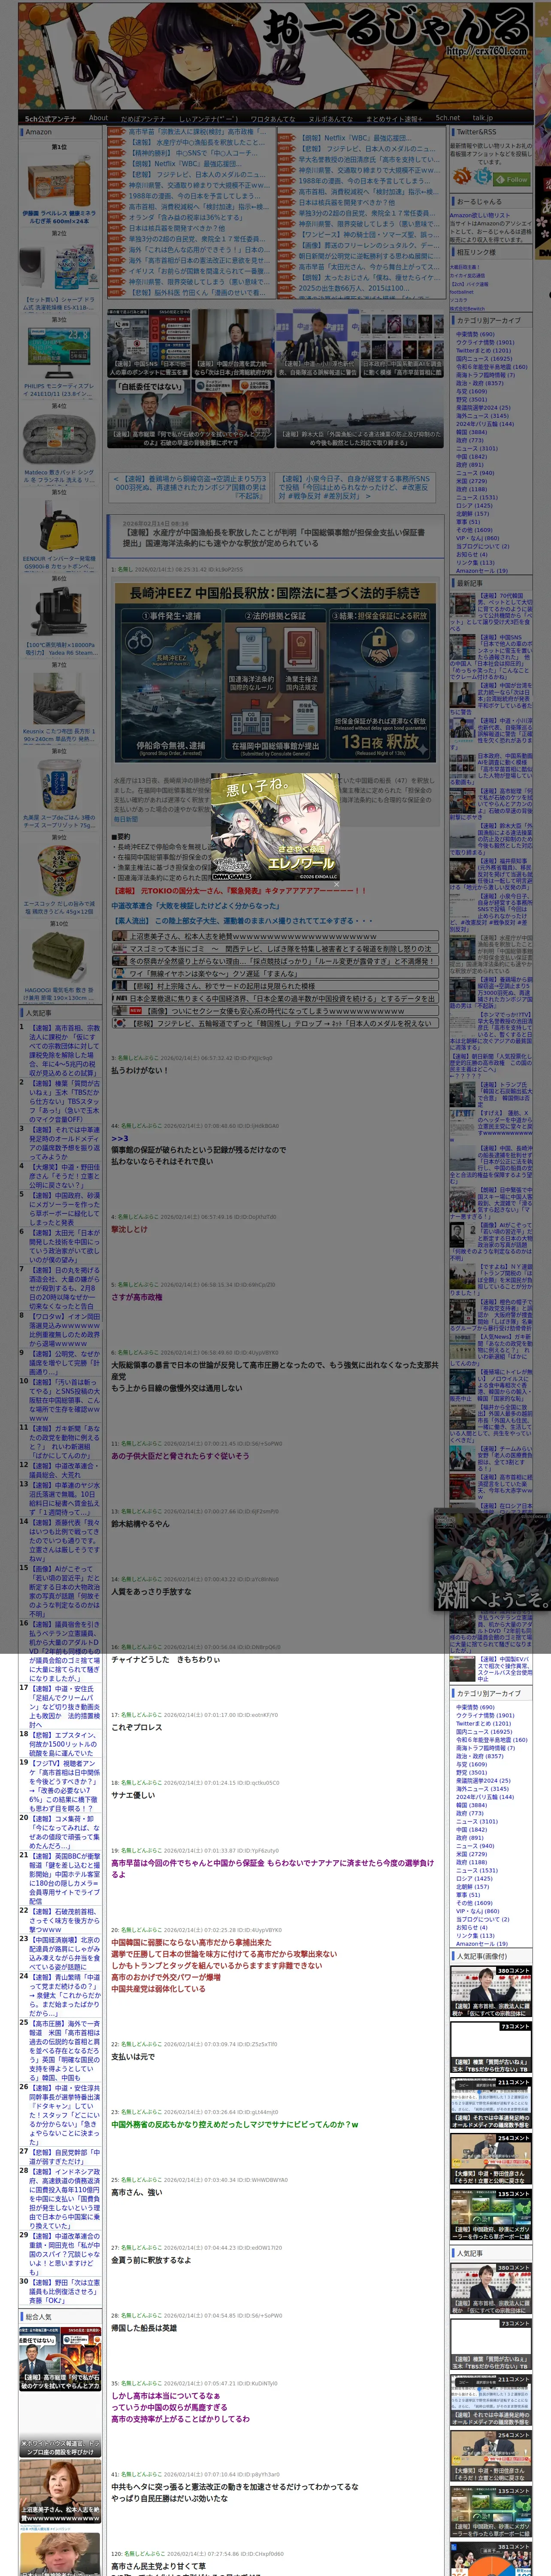The width and height of the screenshot is (551, 2576).
Task: Open headline thumbnail 鈴木大臣「外国漁船による違法操業の防止」
Action: point(359,413)
